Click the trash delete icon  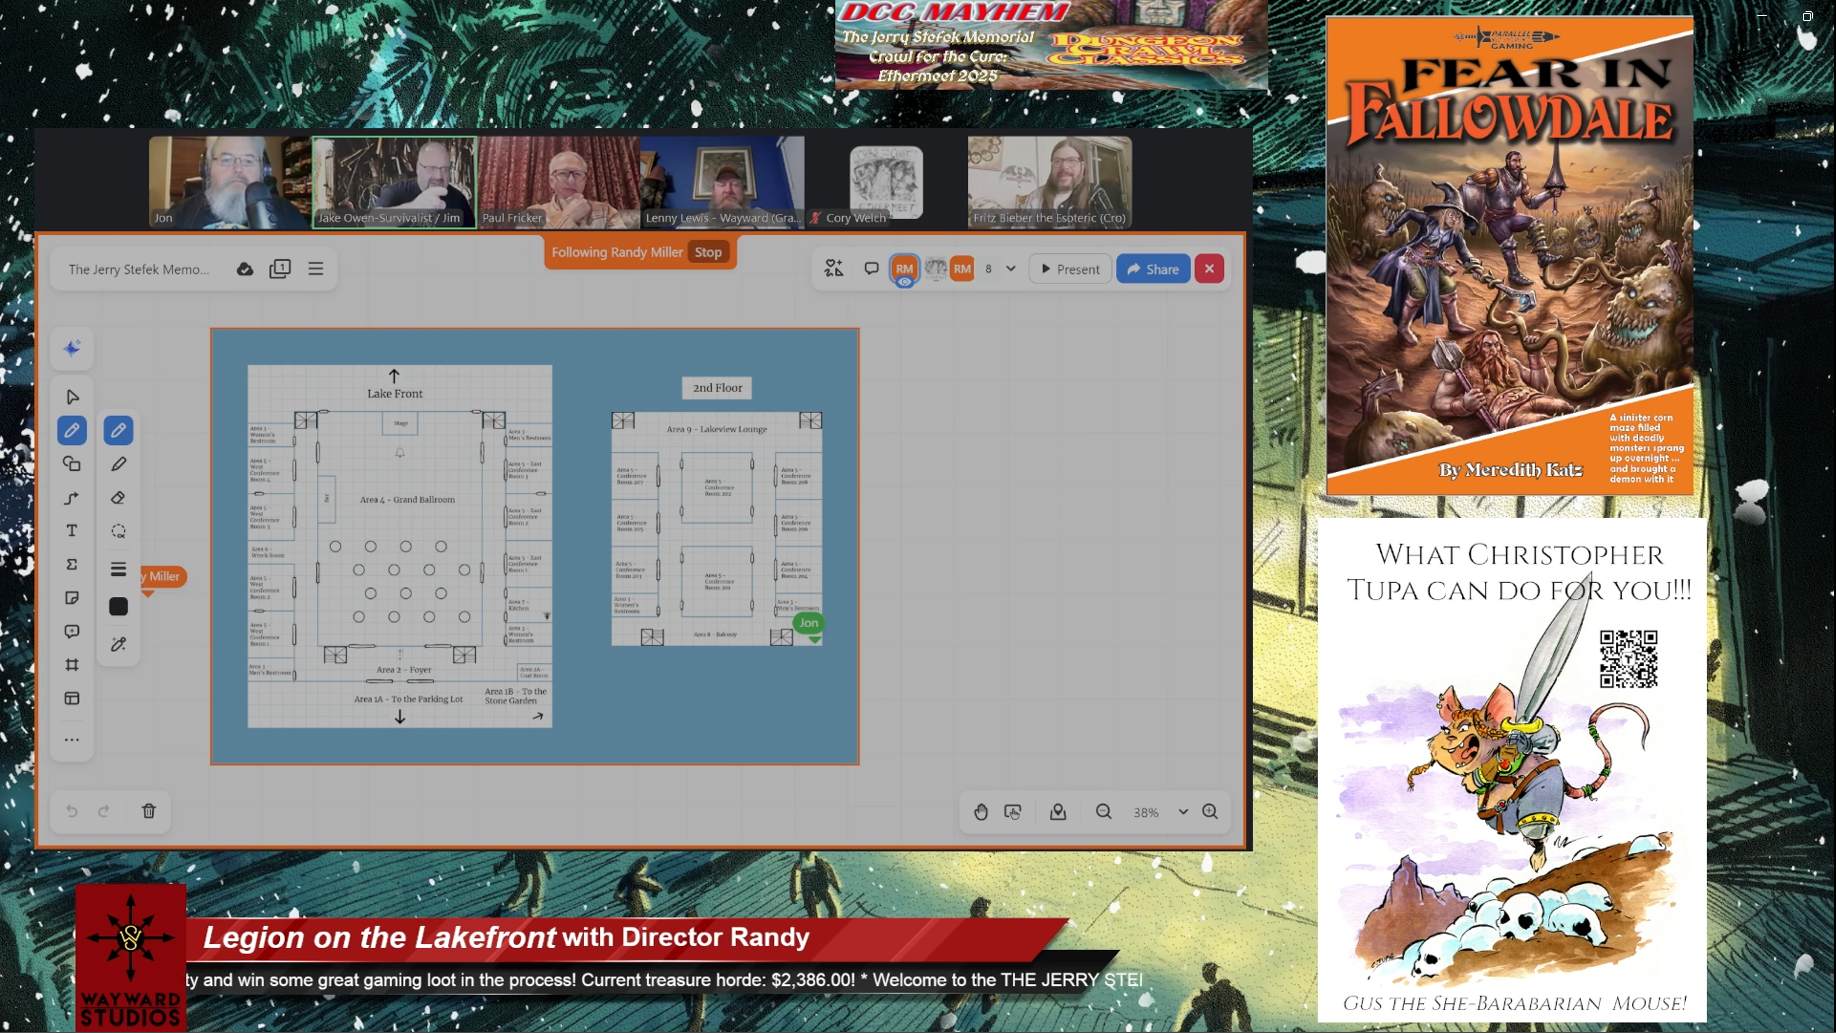(x=149, y=811)
